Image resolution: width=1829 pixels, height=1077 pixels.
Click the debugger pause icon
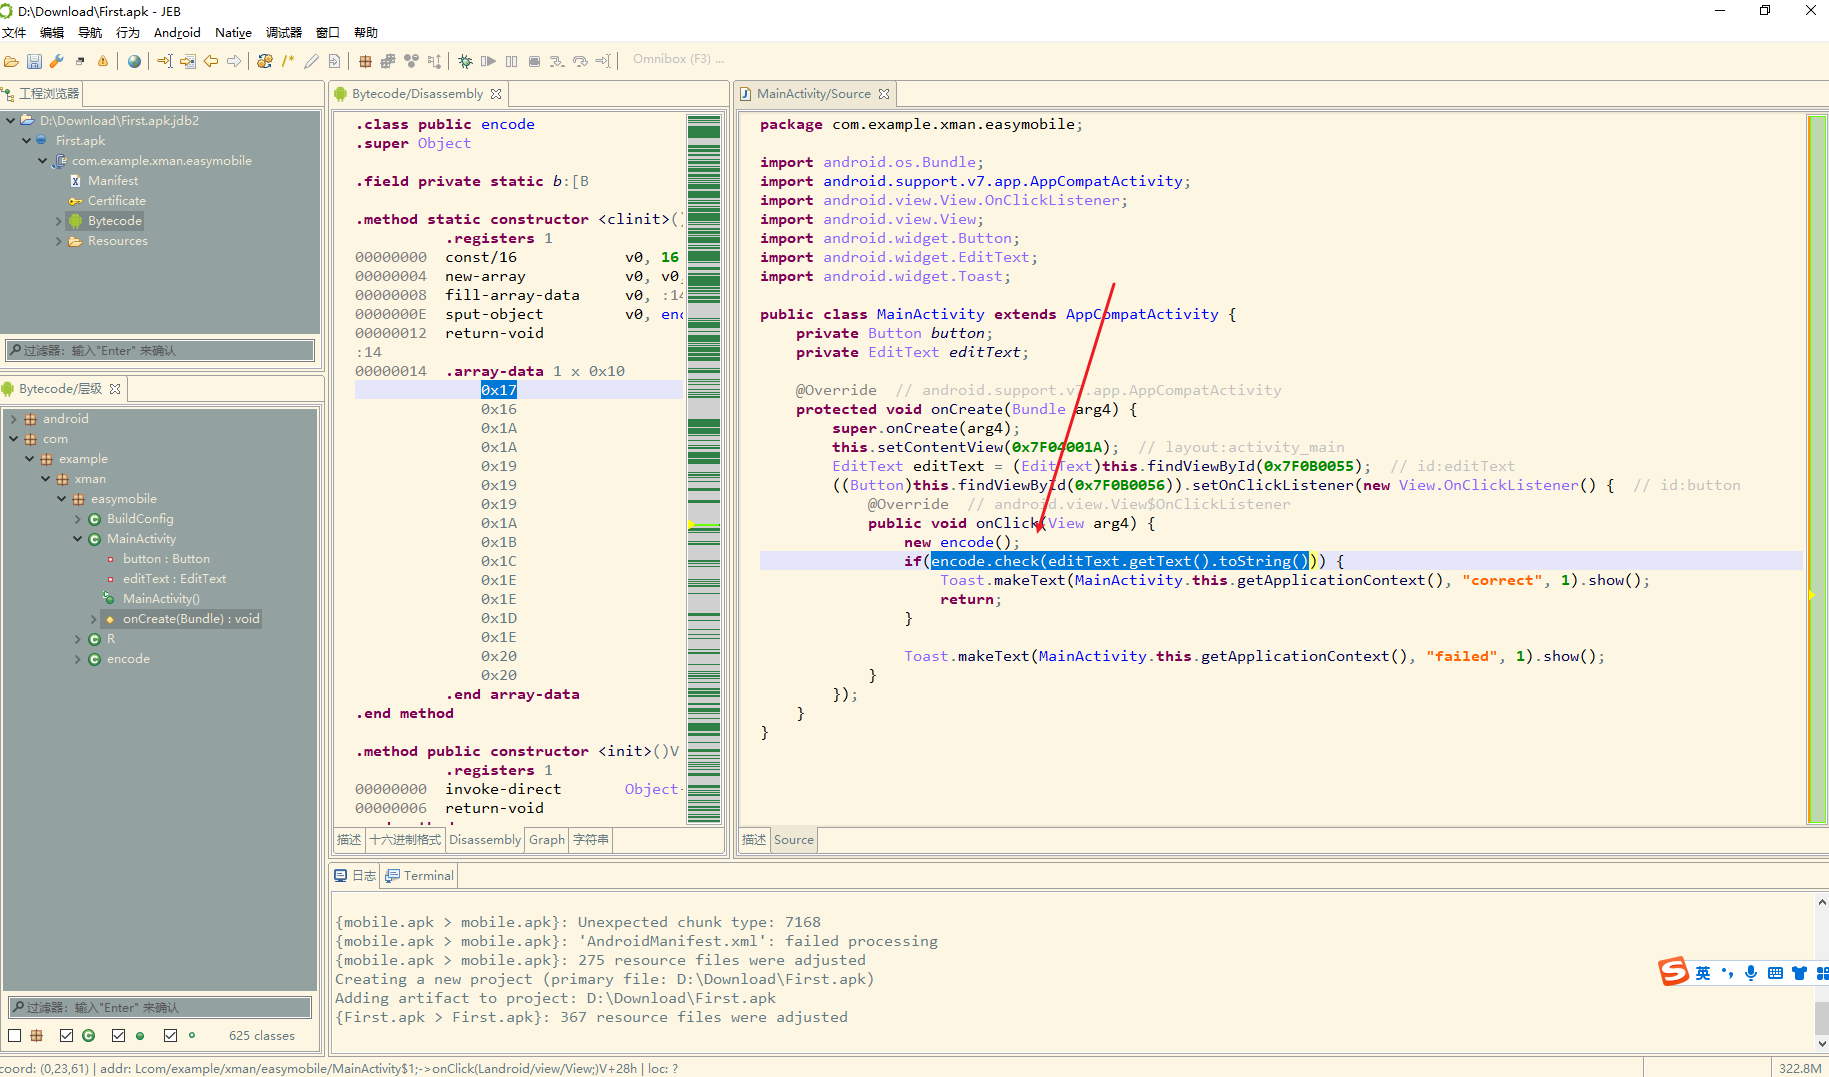point(511,61)
